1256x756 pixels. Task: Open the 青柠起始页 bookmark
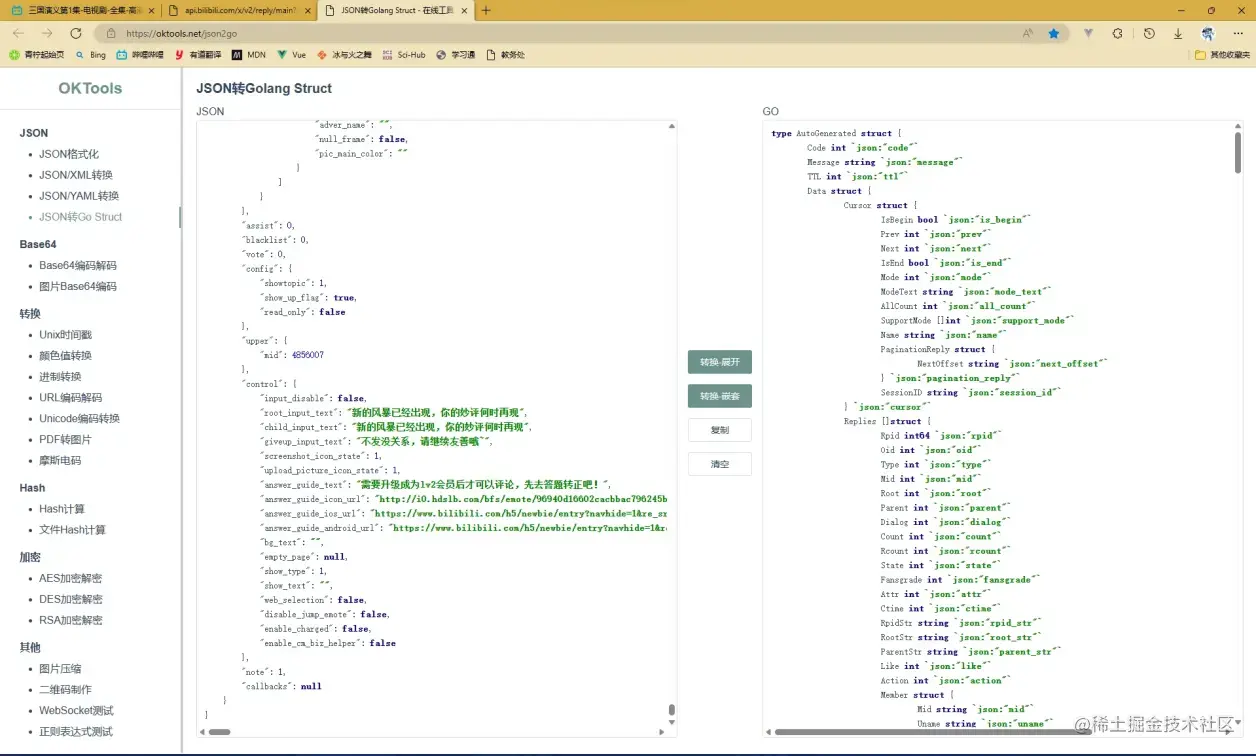37,55
